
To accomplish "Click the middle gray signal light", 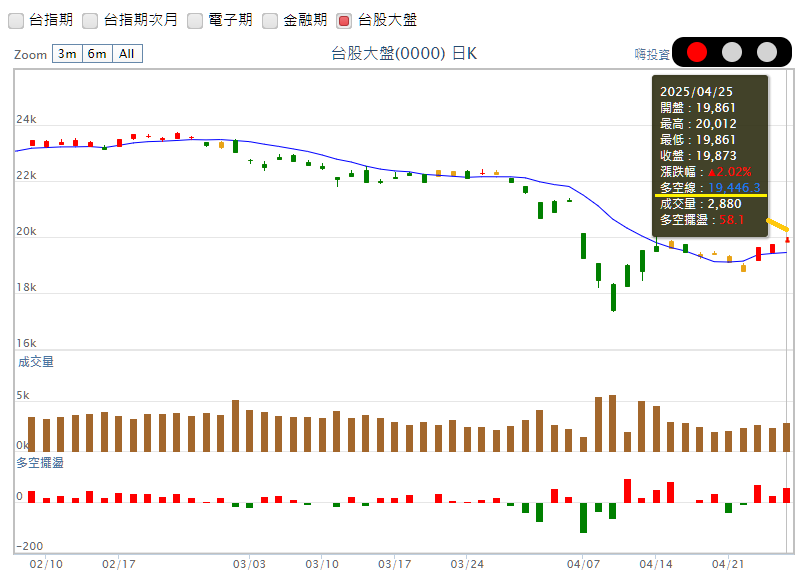I will [732, 52].
